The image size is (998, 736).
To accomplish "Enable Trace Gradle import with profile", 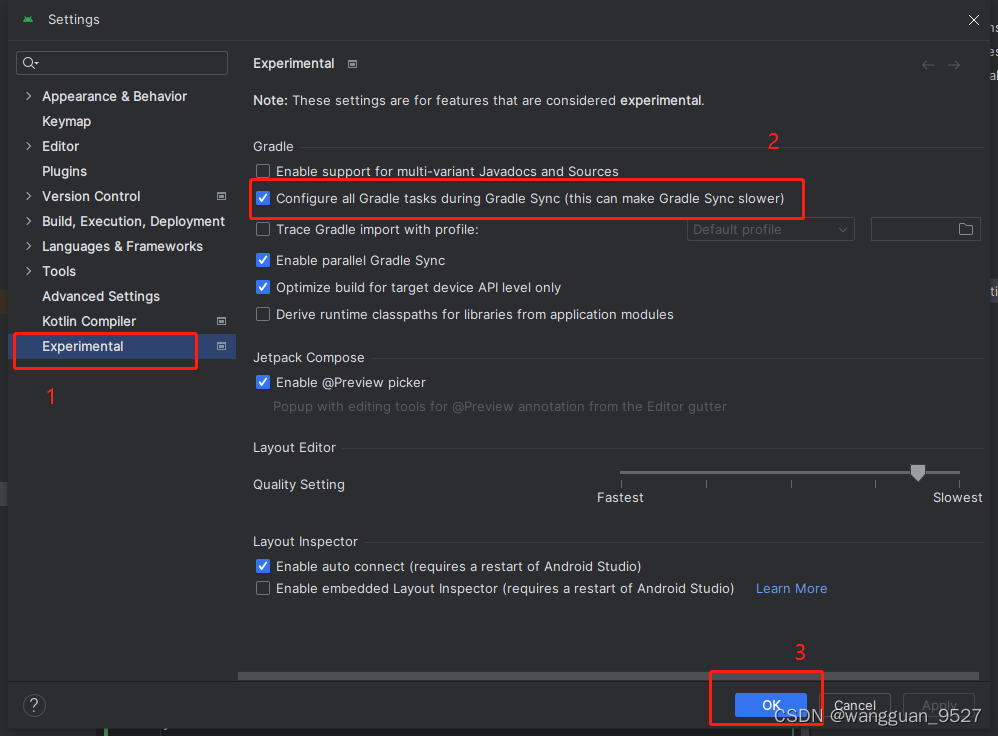I will [x=263, y=229].
